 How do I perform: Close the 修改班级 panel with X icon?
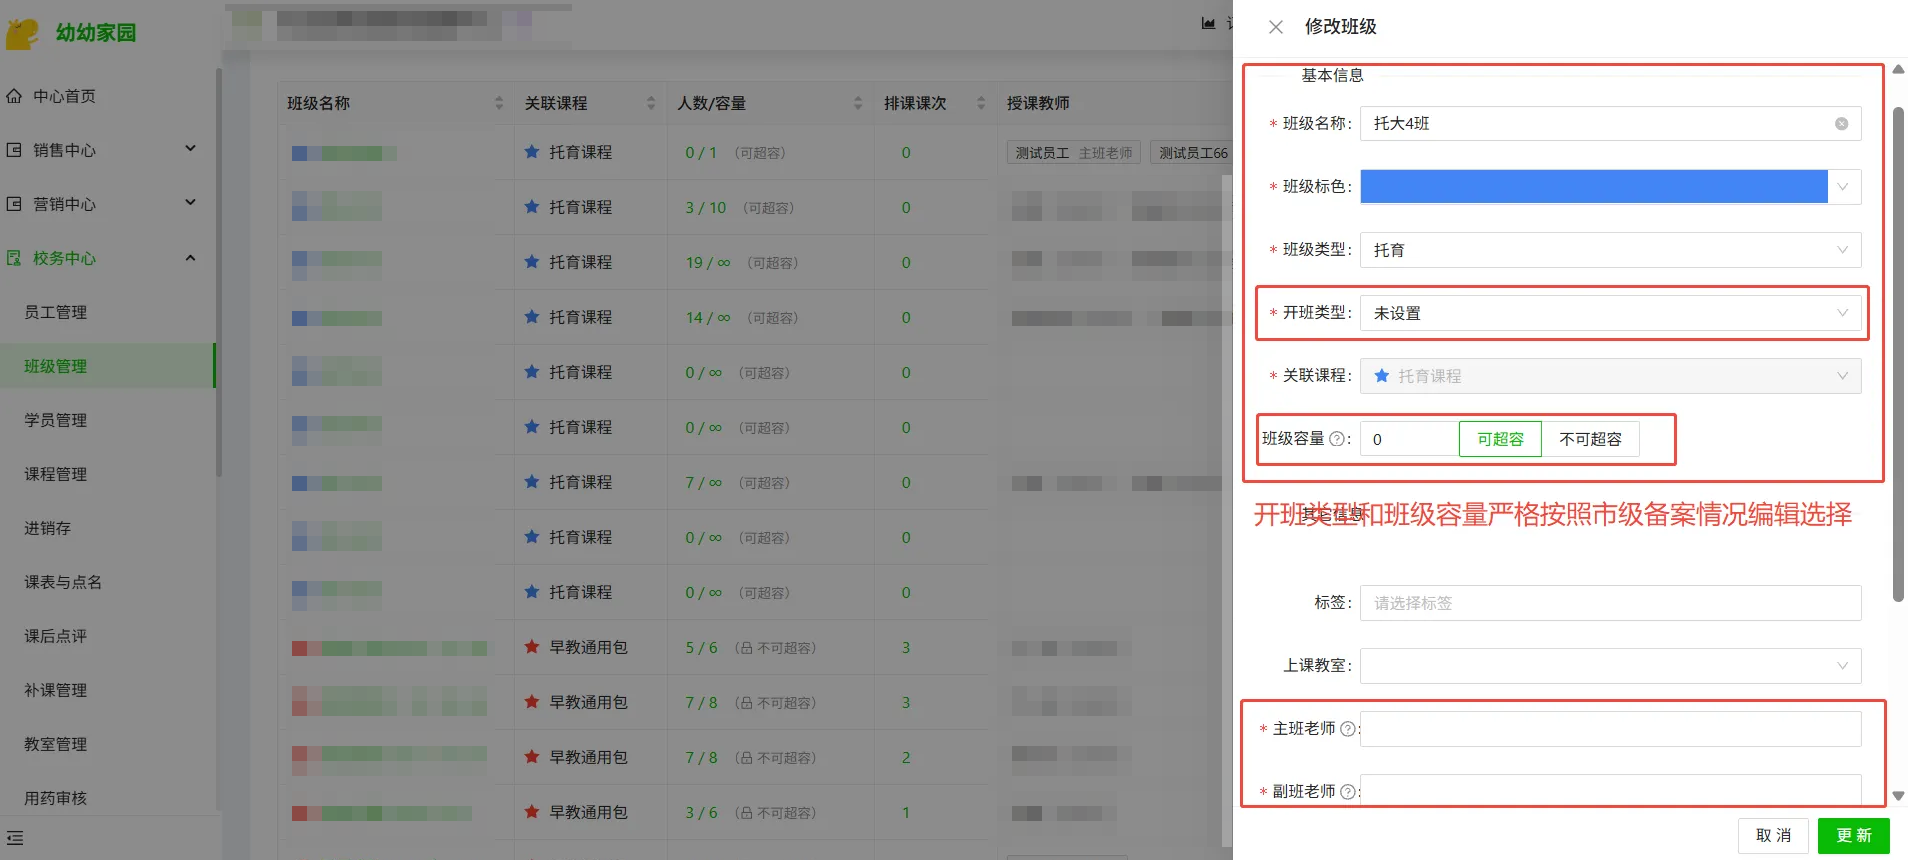click(1276, 27)
